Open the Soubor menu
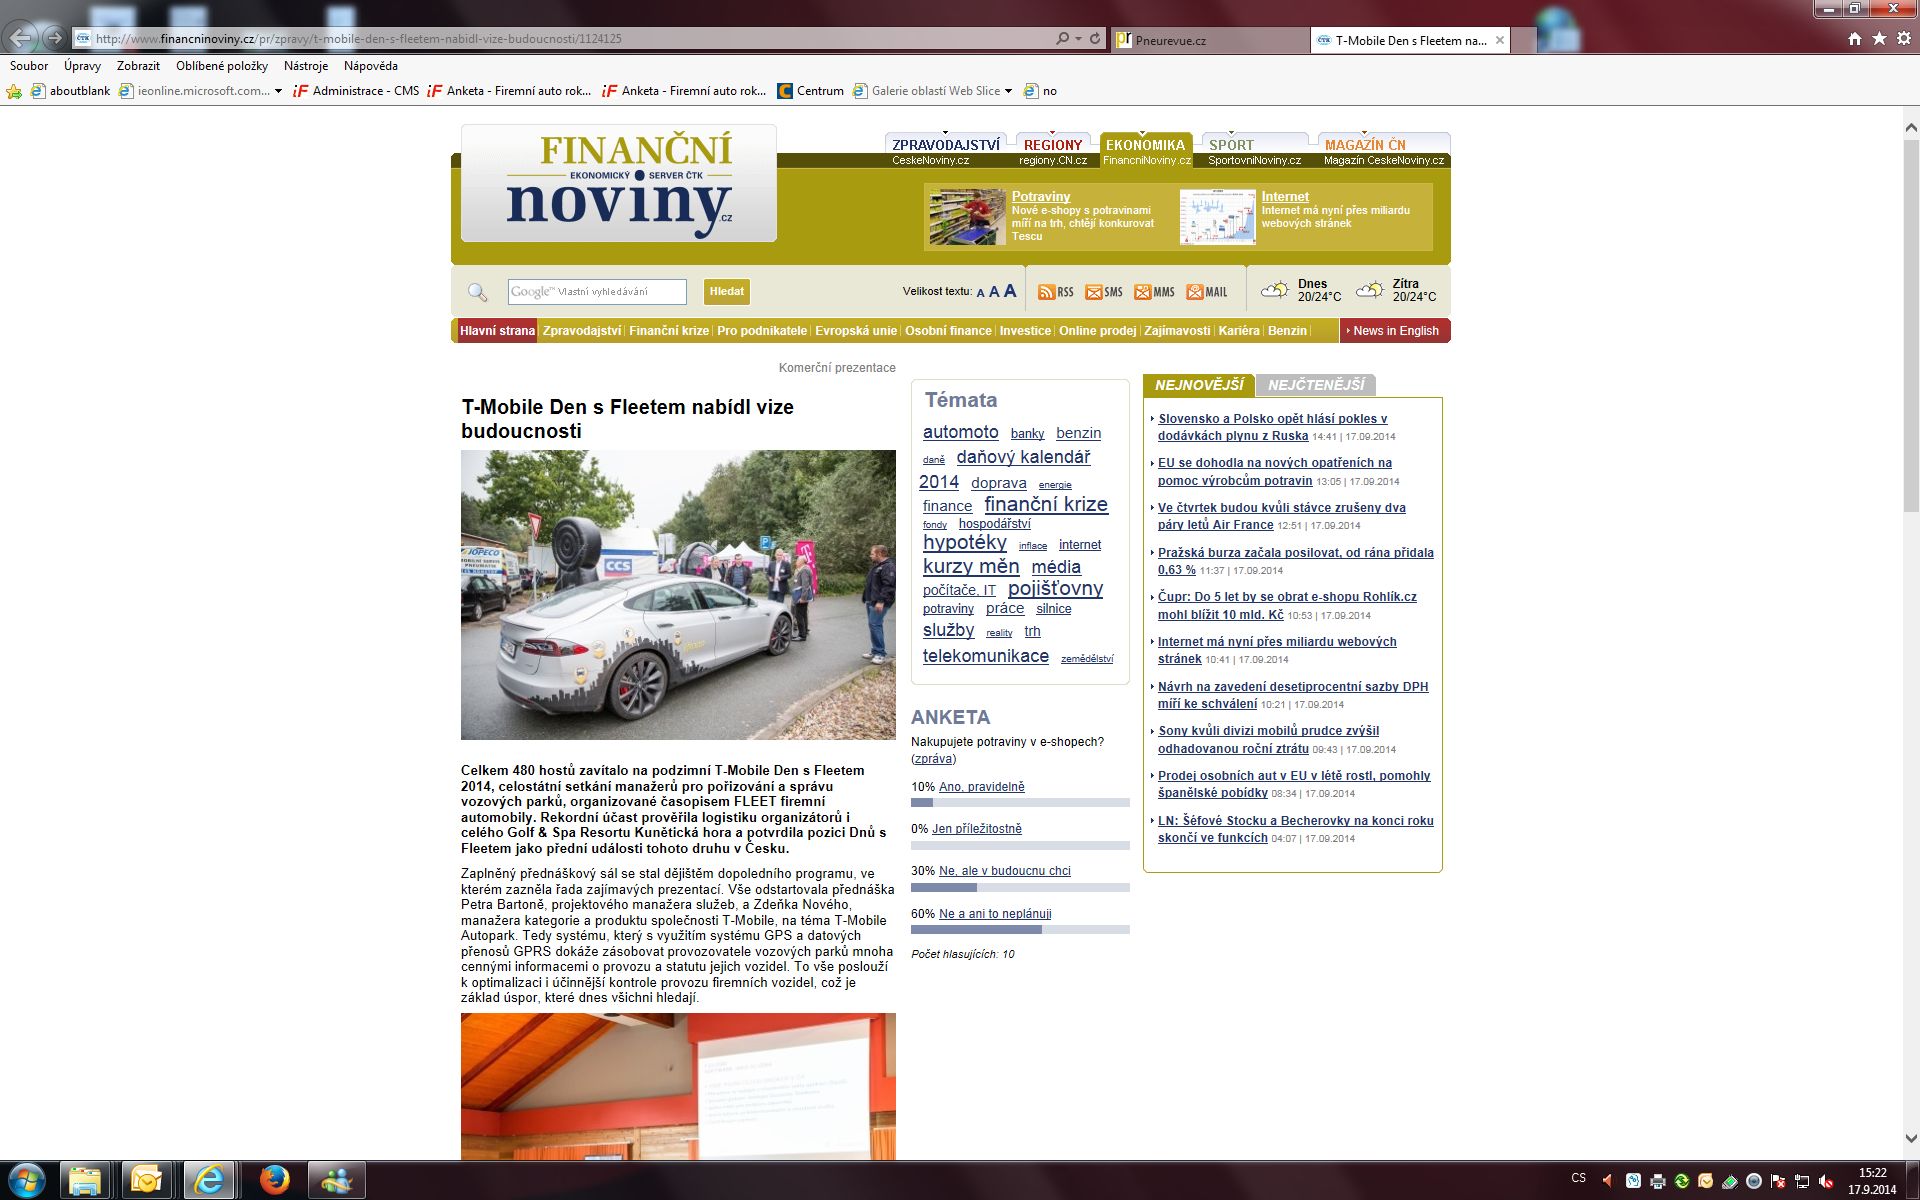 tap(29, 66)
